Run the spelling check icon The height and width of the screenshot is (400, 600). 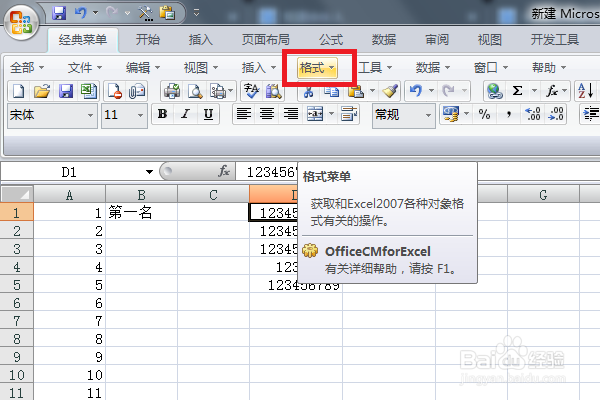251,91
